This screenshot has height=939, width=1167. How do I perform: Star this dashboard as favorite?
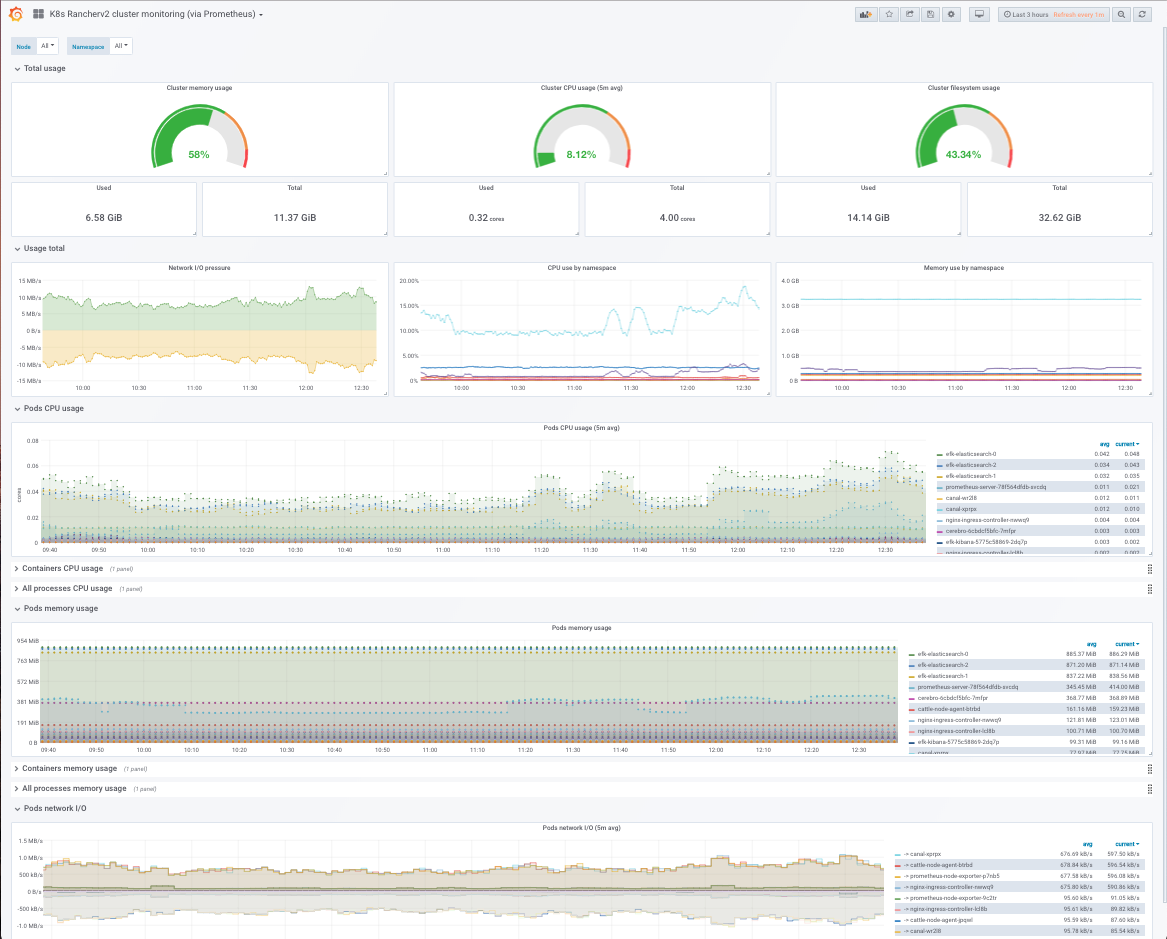pos(889,14)
